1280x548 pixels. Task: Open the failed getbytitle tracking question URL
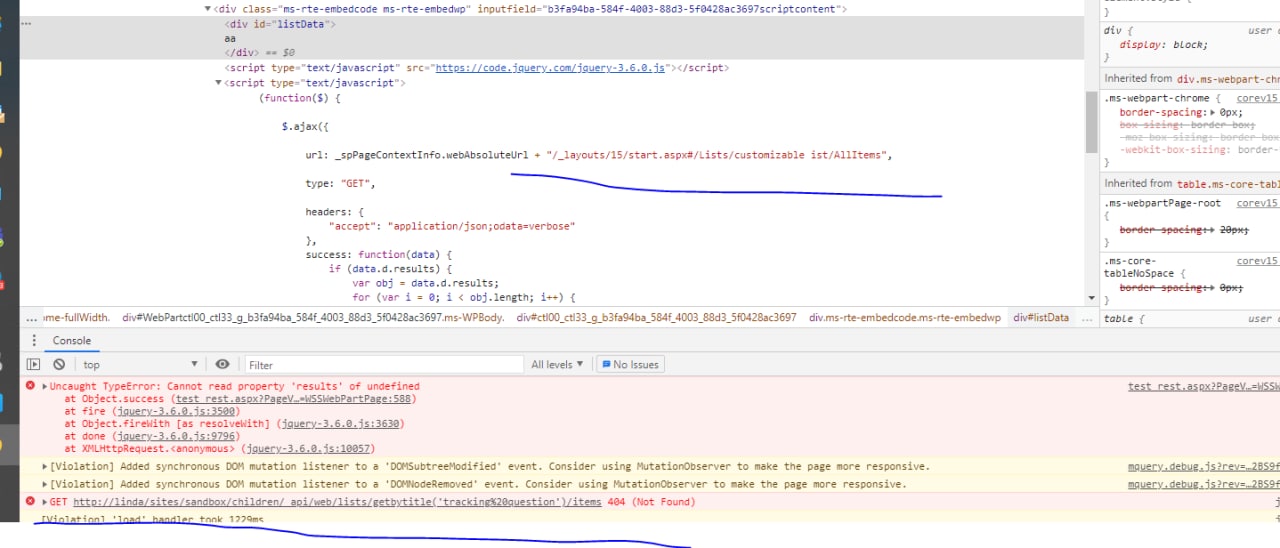(337, 502)
